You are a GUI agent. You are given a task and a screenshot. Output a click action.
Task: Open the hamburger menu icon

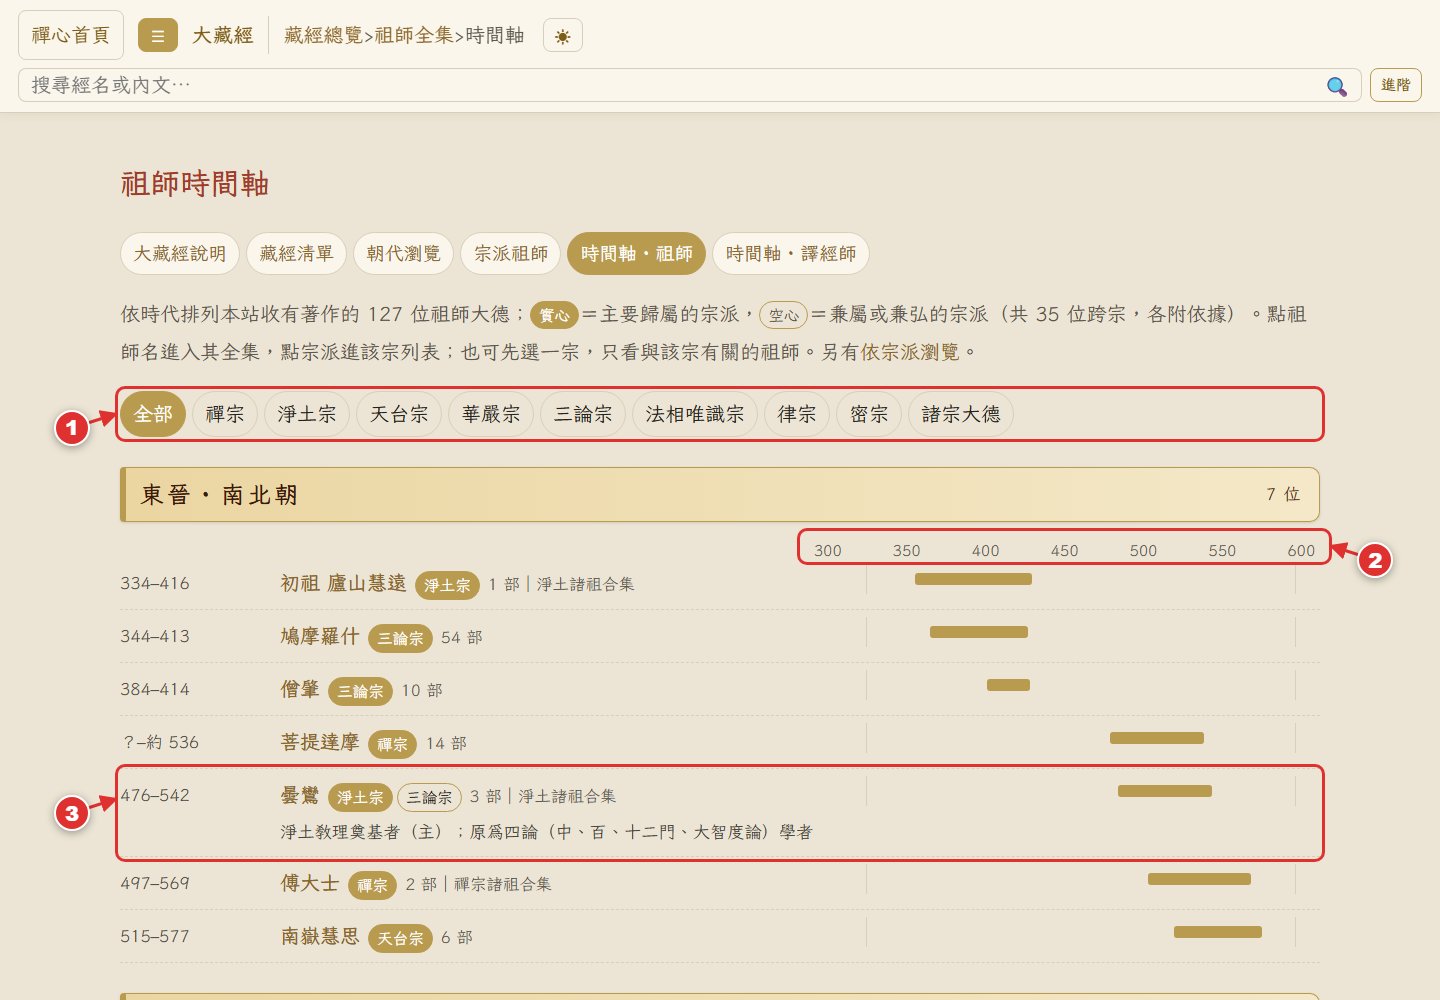(157, 36)
